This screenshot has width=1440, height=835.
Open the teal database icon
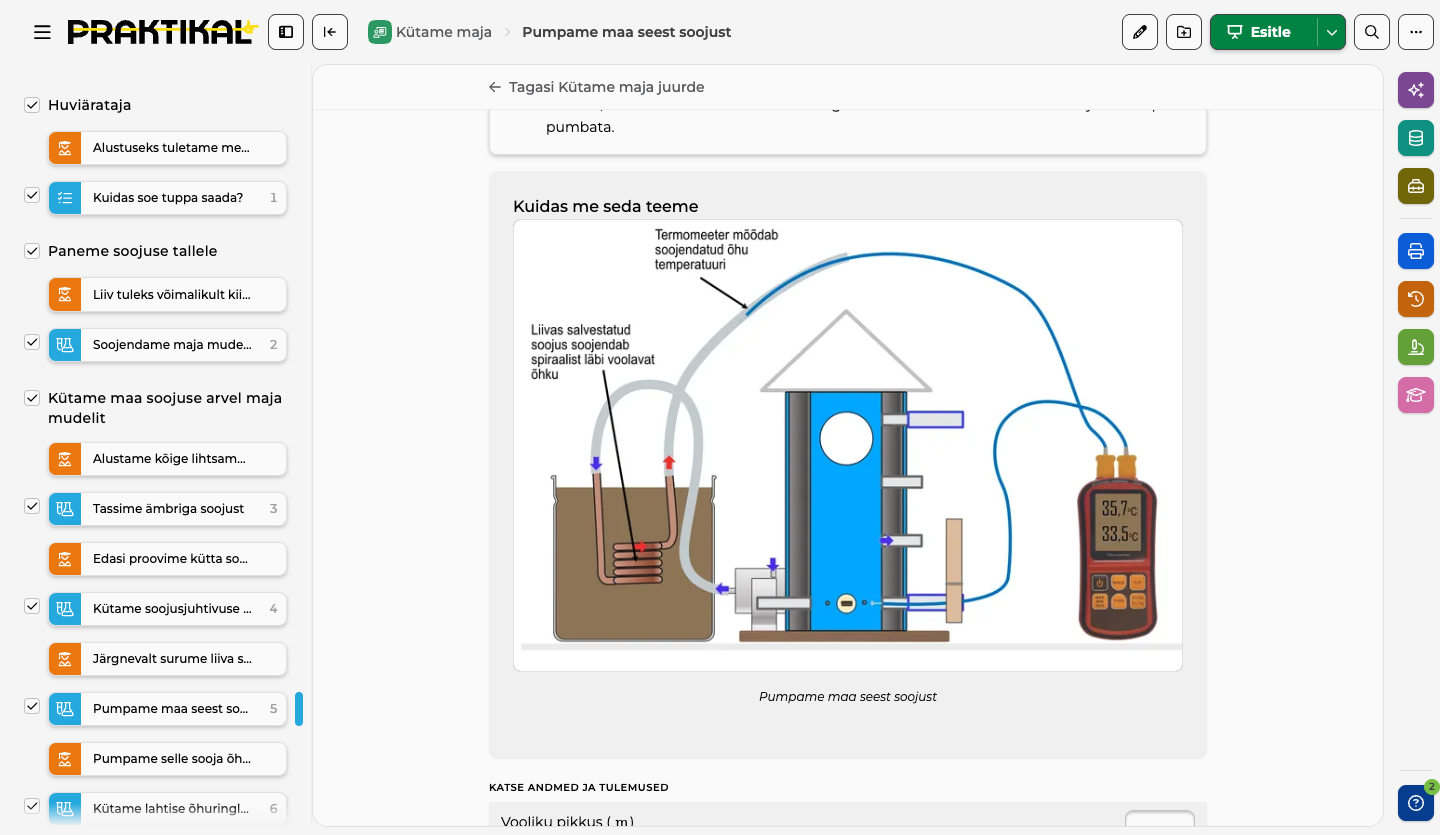pyautogui.click(x=1416, y=138)
